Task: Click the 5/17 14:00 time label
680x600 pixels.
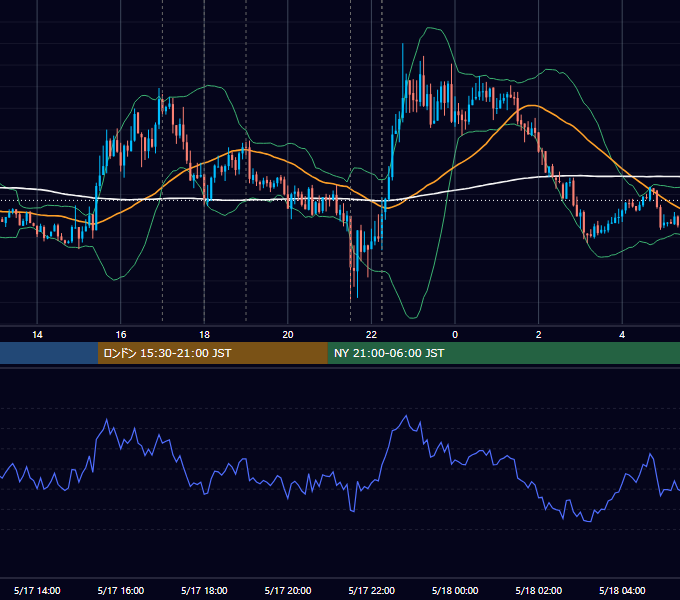Action: 37,590
